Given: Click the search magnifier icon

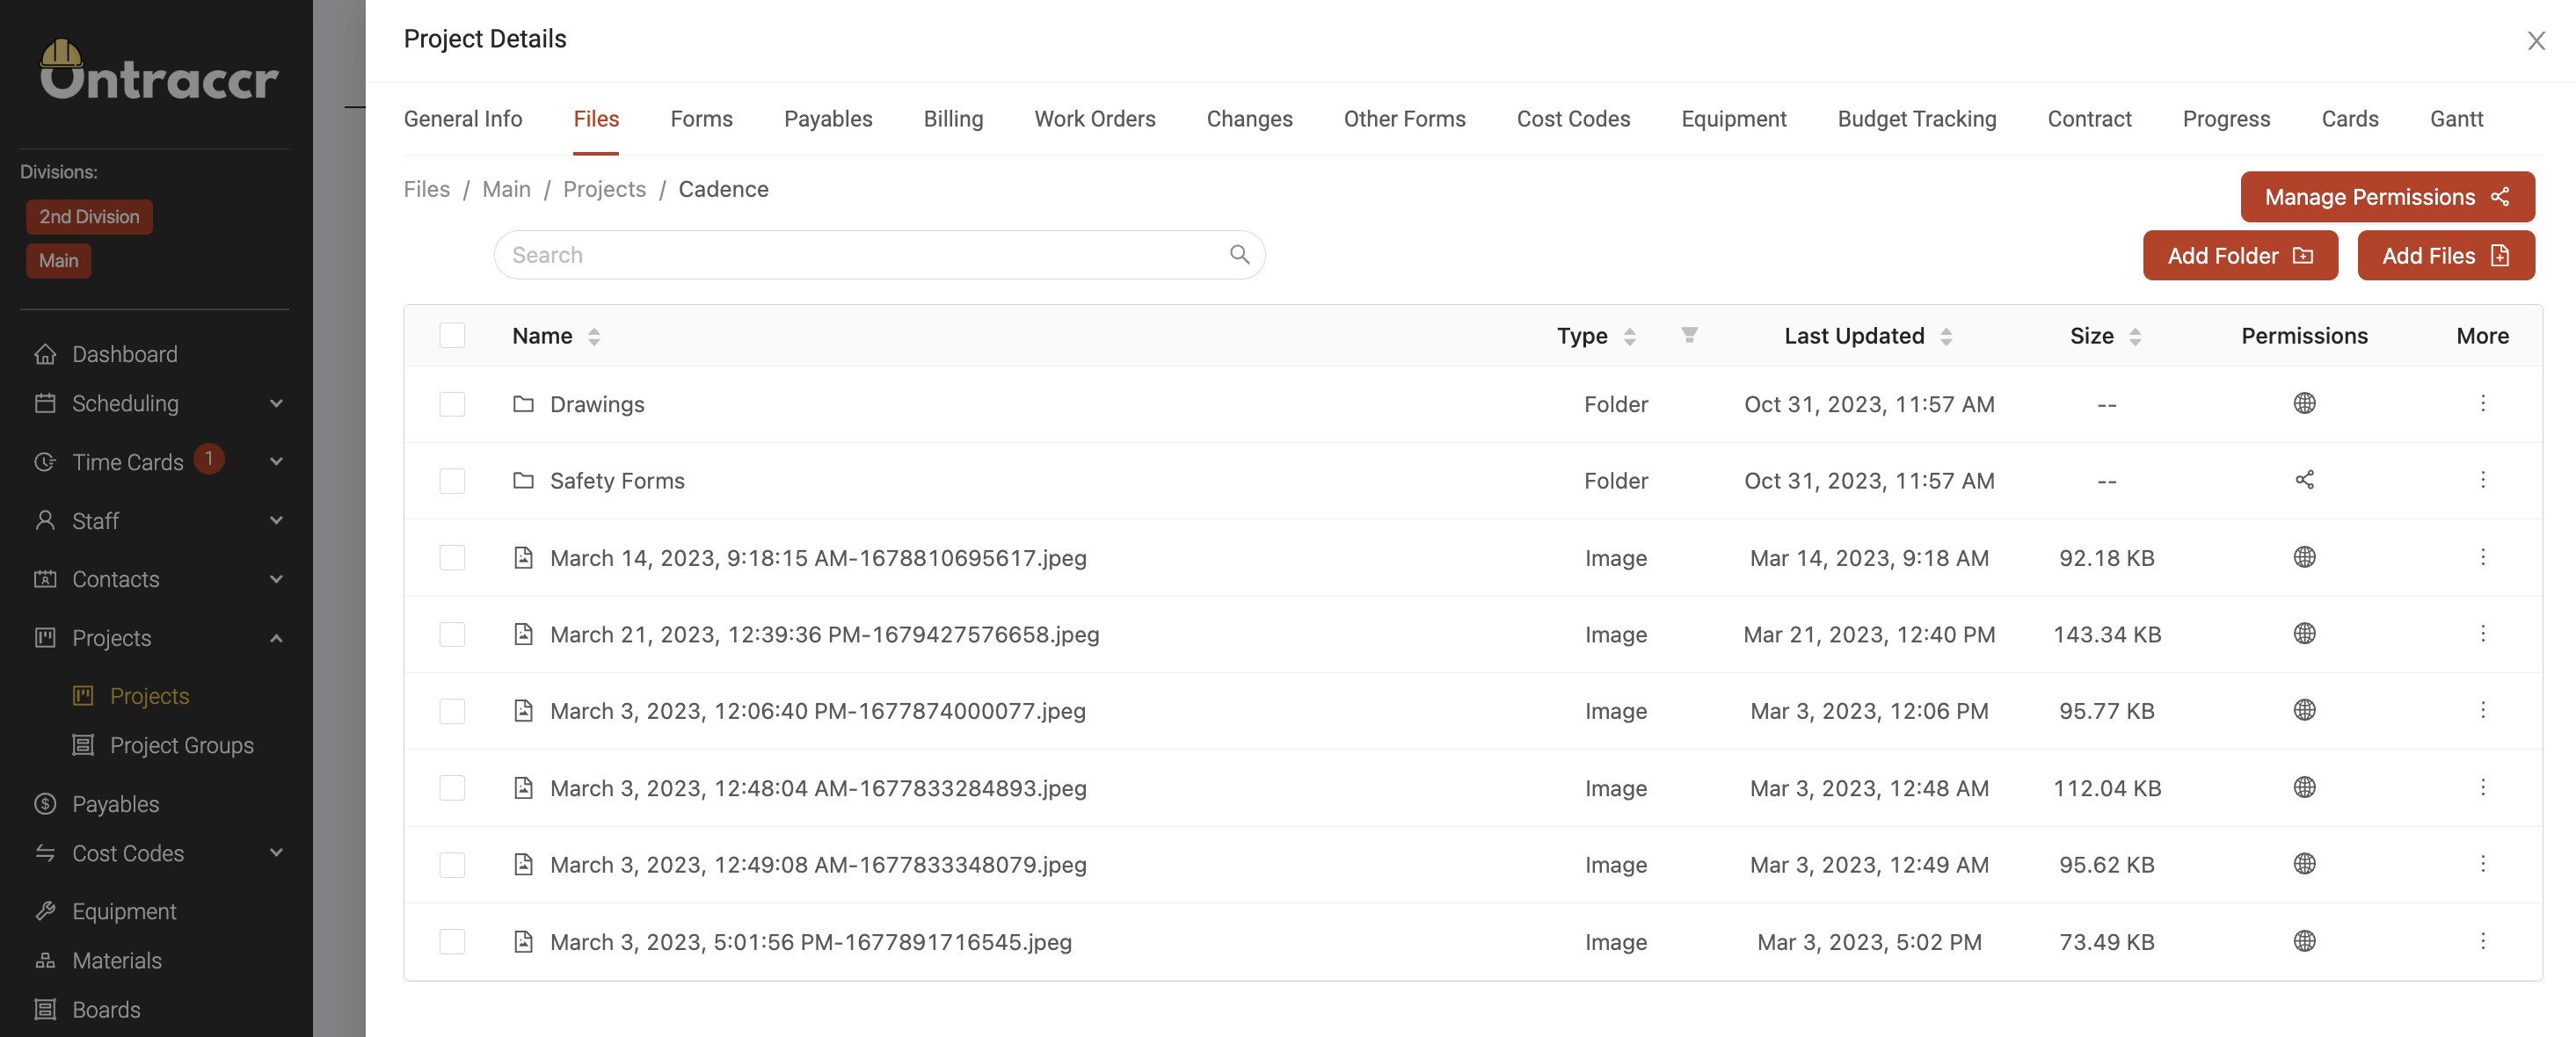Looking at the screenshot, I should coord(1239,255).
